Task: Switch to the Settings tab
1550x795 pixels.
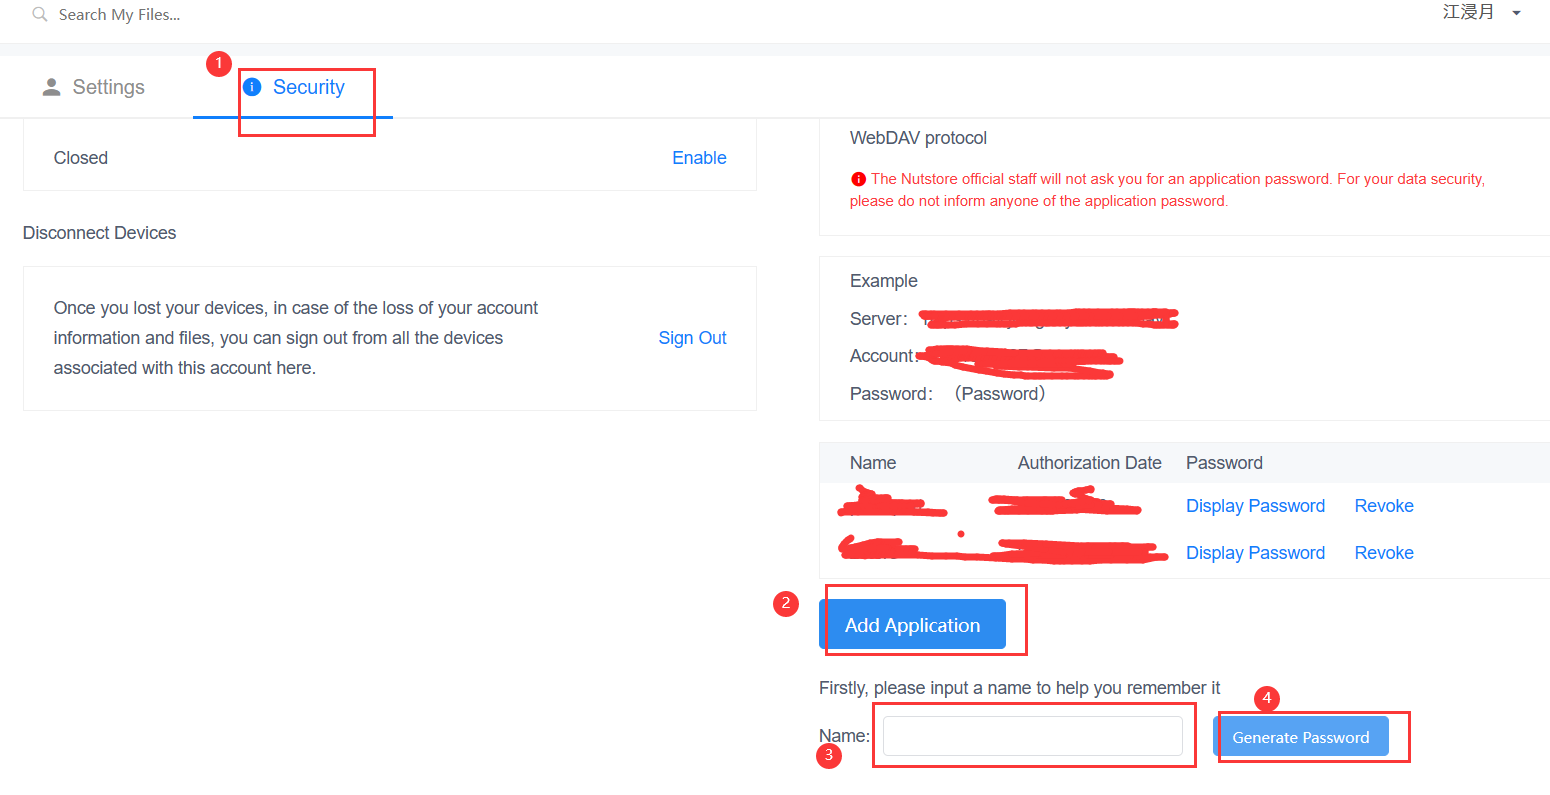Action: tap(108, 87)
